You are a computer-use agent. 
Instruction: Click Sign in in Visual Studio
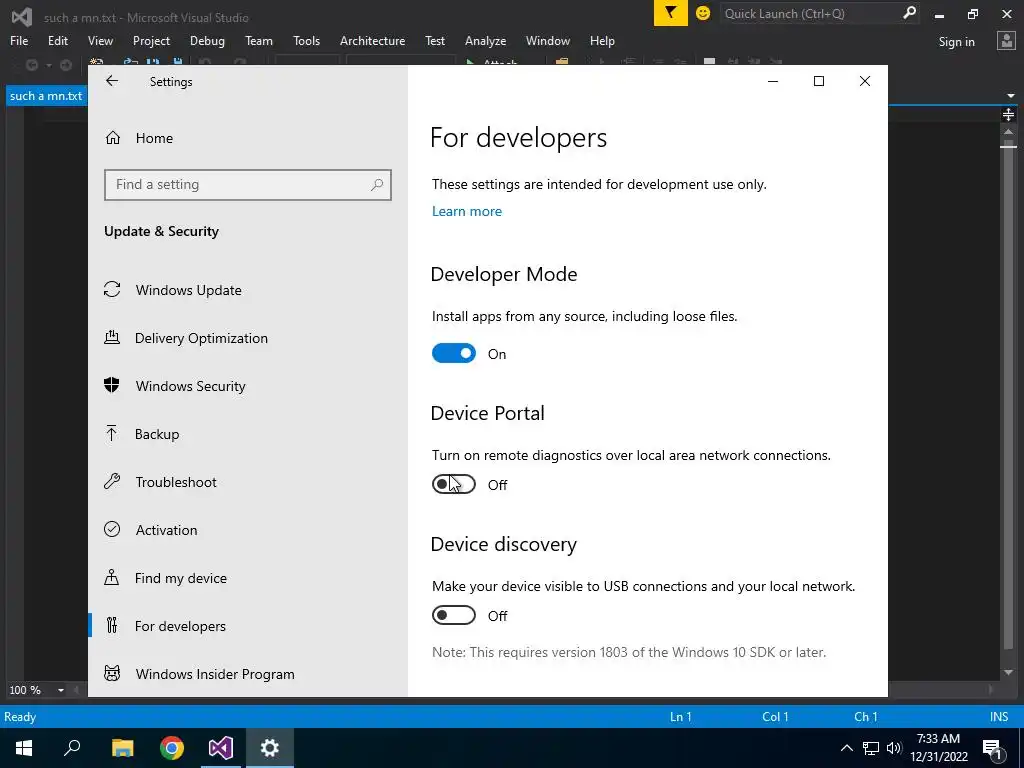[956, 42]
